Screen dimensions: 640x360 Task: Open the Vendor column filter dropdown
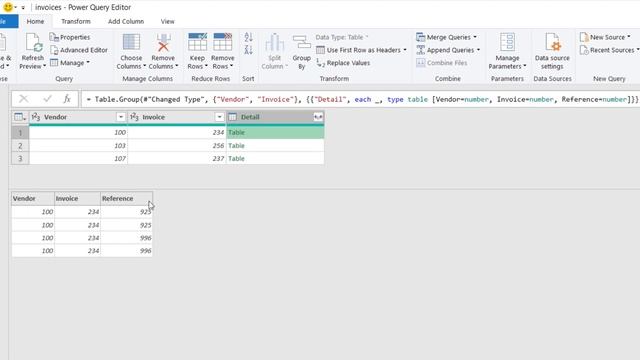[121, 117]
